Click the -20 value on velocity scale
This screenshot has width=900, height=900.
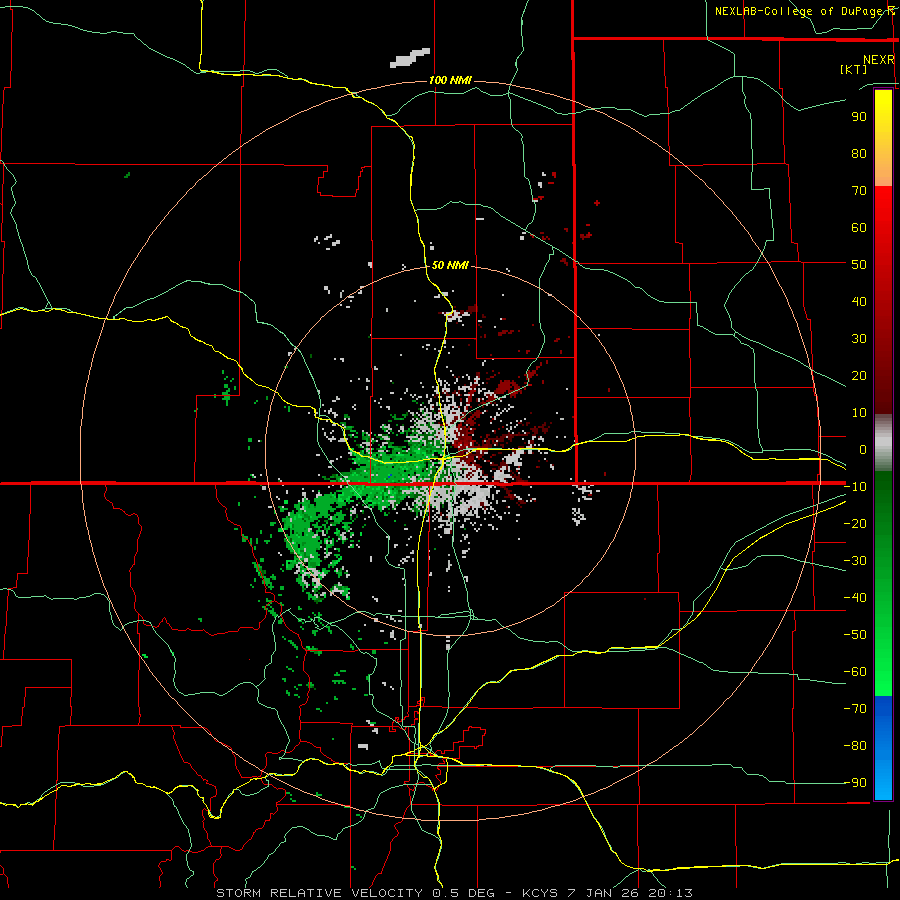[x=855, y=523]
